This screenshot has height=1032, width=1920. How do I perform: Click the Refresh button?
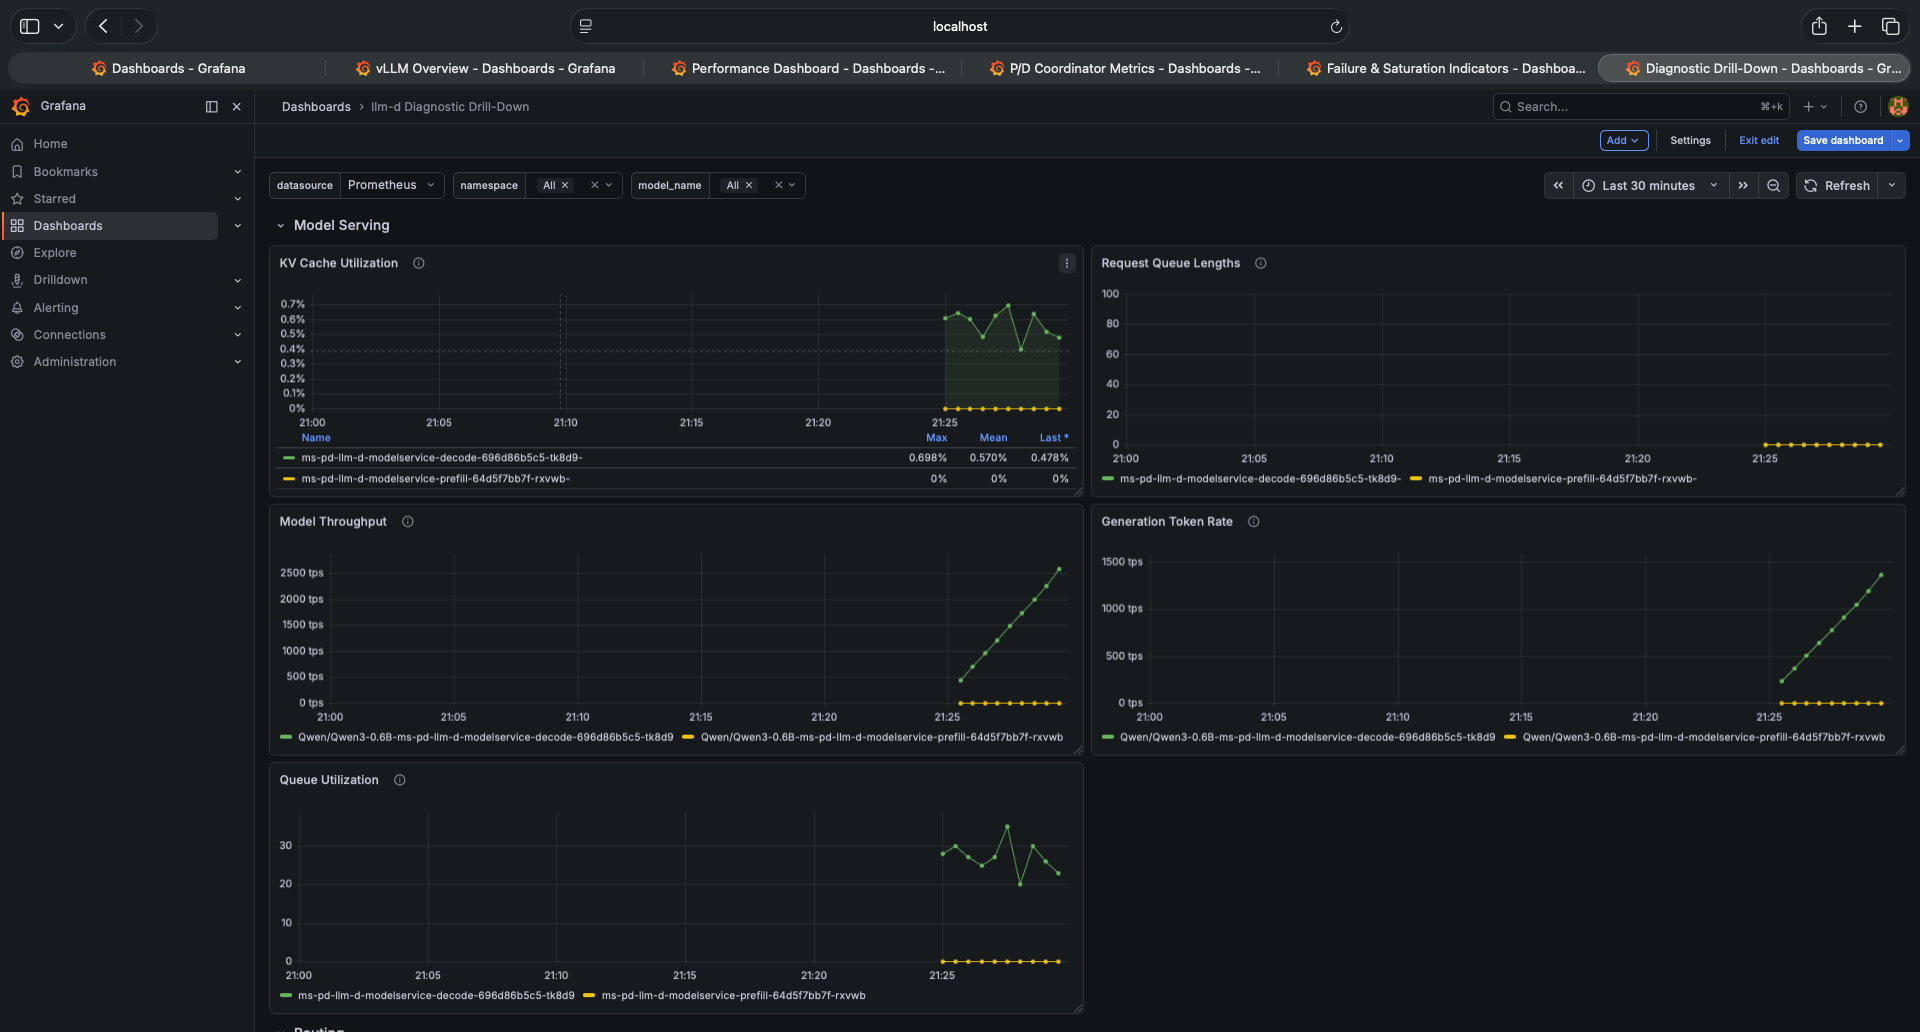pyautogui.click(x=1837, y=186)
